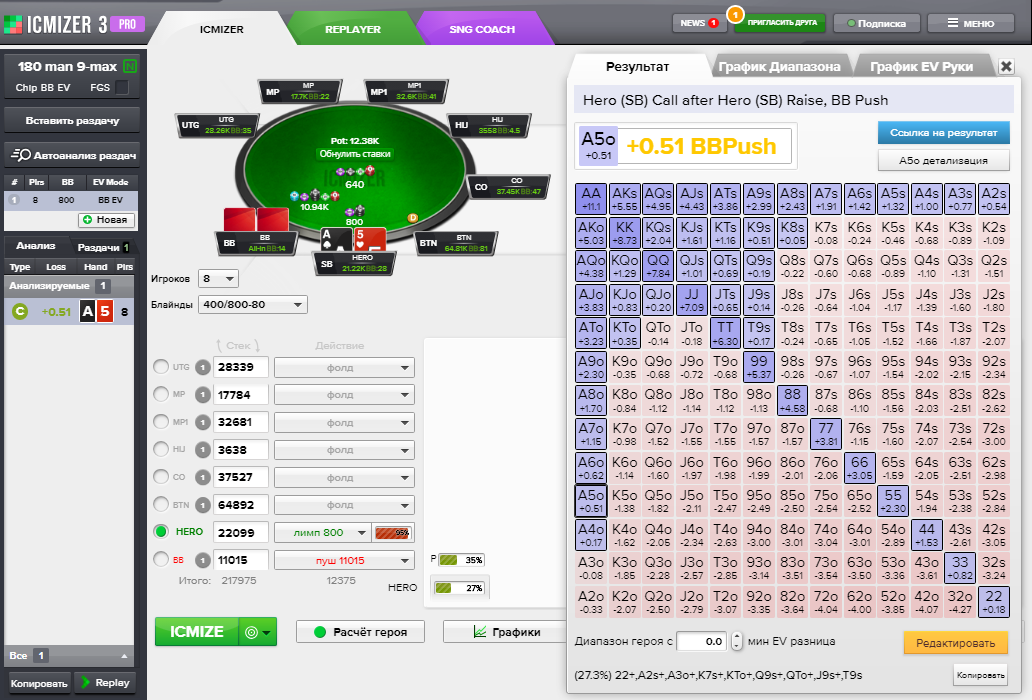This screenshot has height=700, width=1032.
Task: Click the green N badge beside 180 man 9-max
Action: pos(130,66)
